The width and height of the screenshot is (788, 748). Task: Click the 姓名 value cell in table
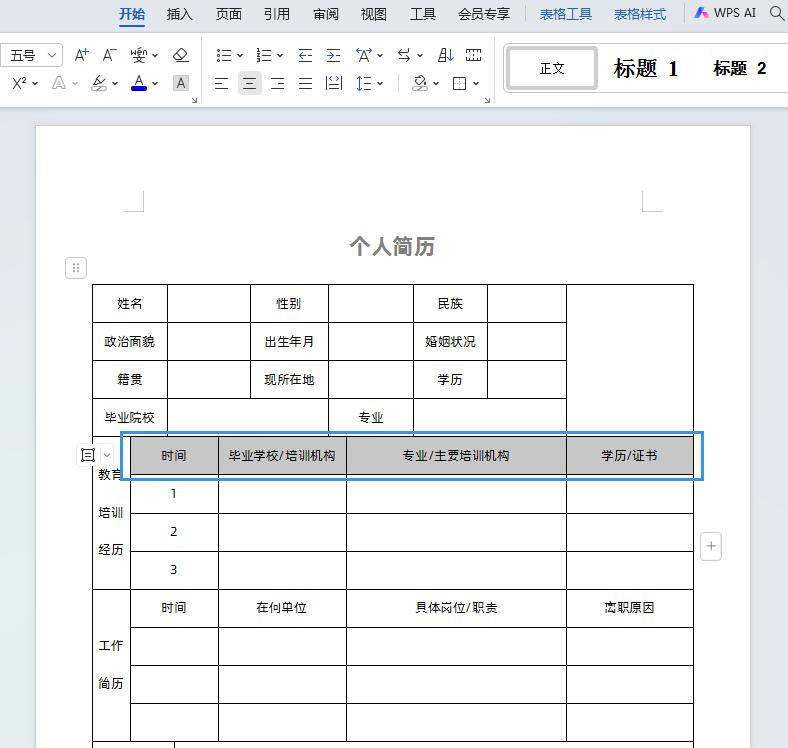(208, 303)
